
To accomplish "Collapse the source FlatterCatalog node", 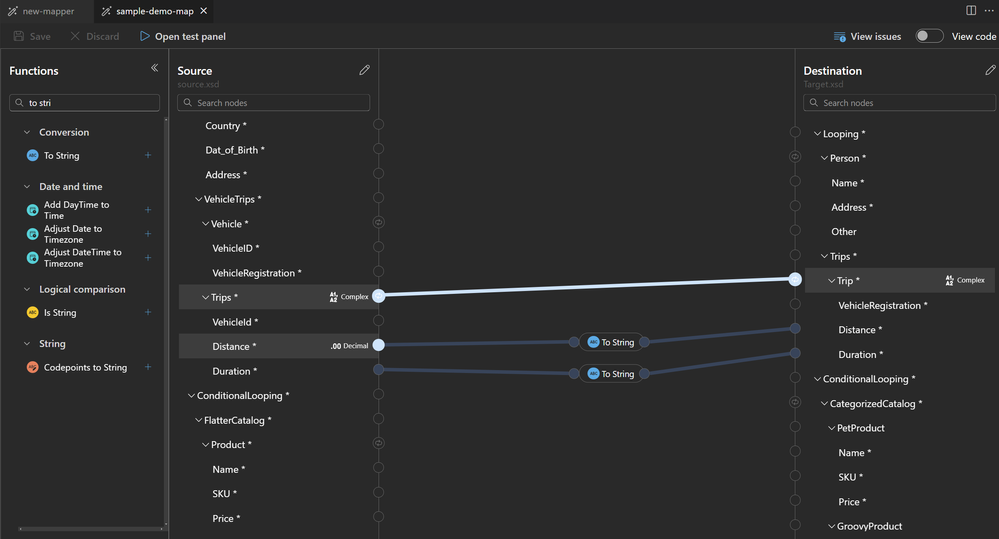I will (x=198, y=420).
